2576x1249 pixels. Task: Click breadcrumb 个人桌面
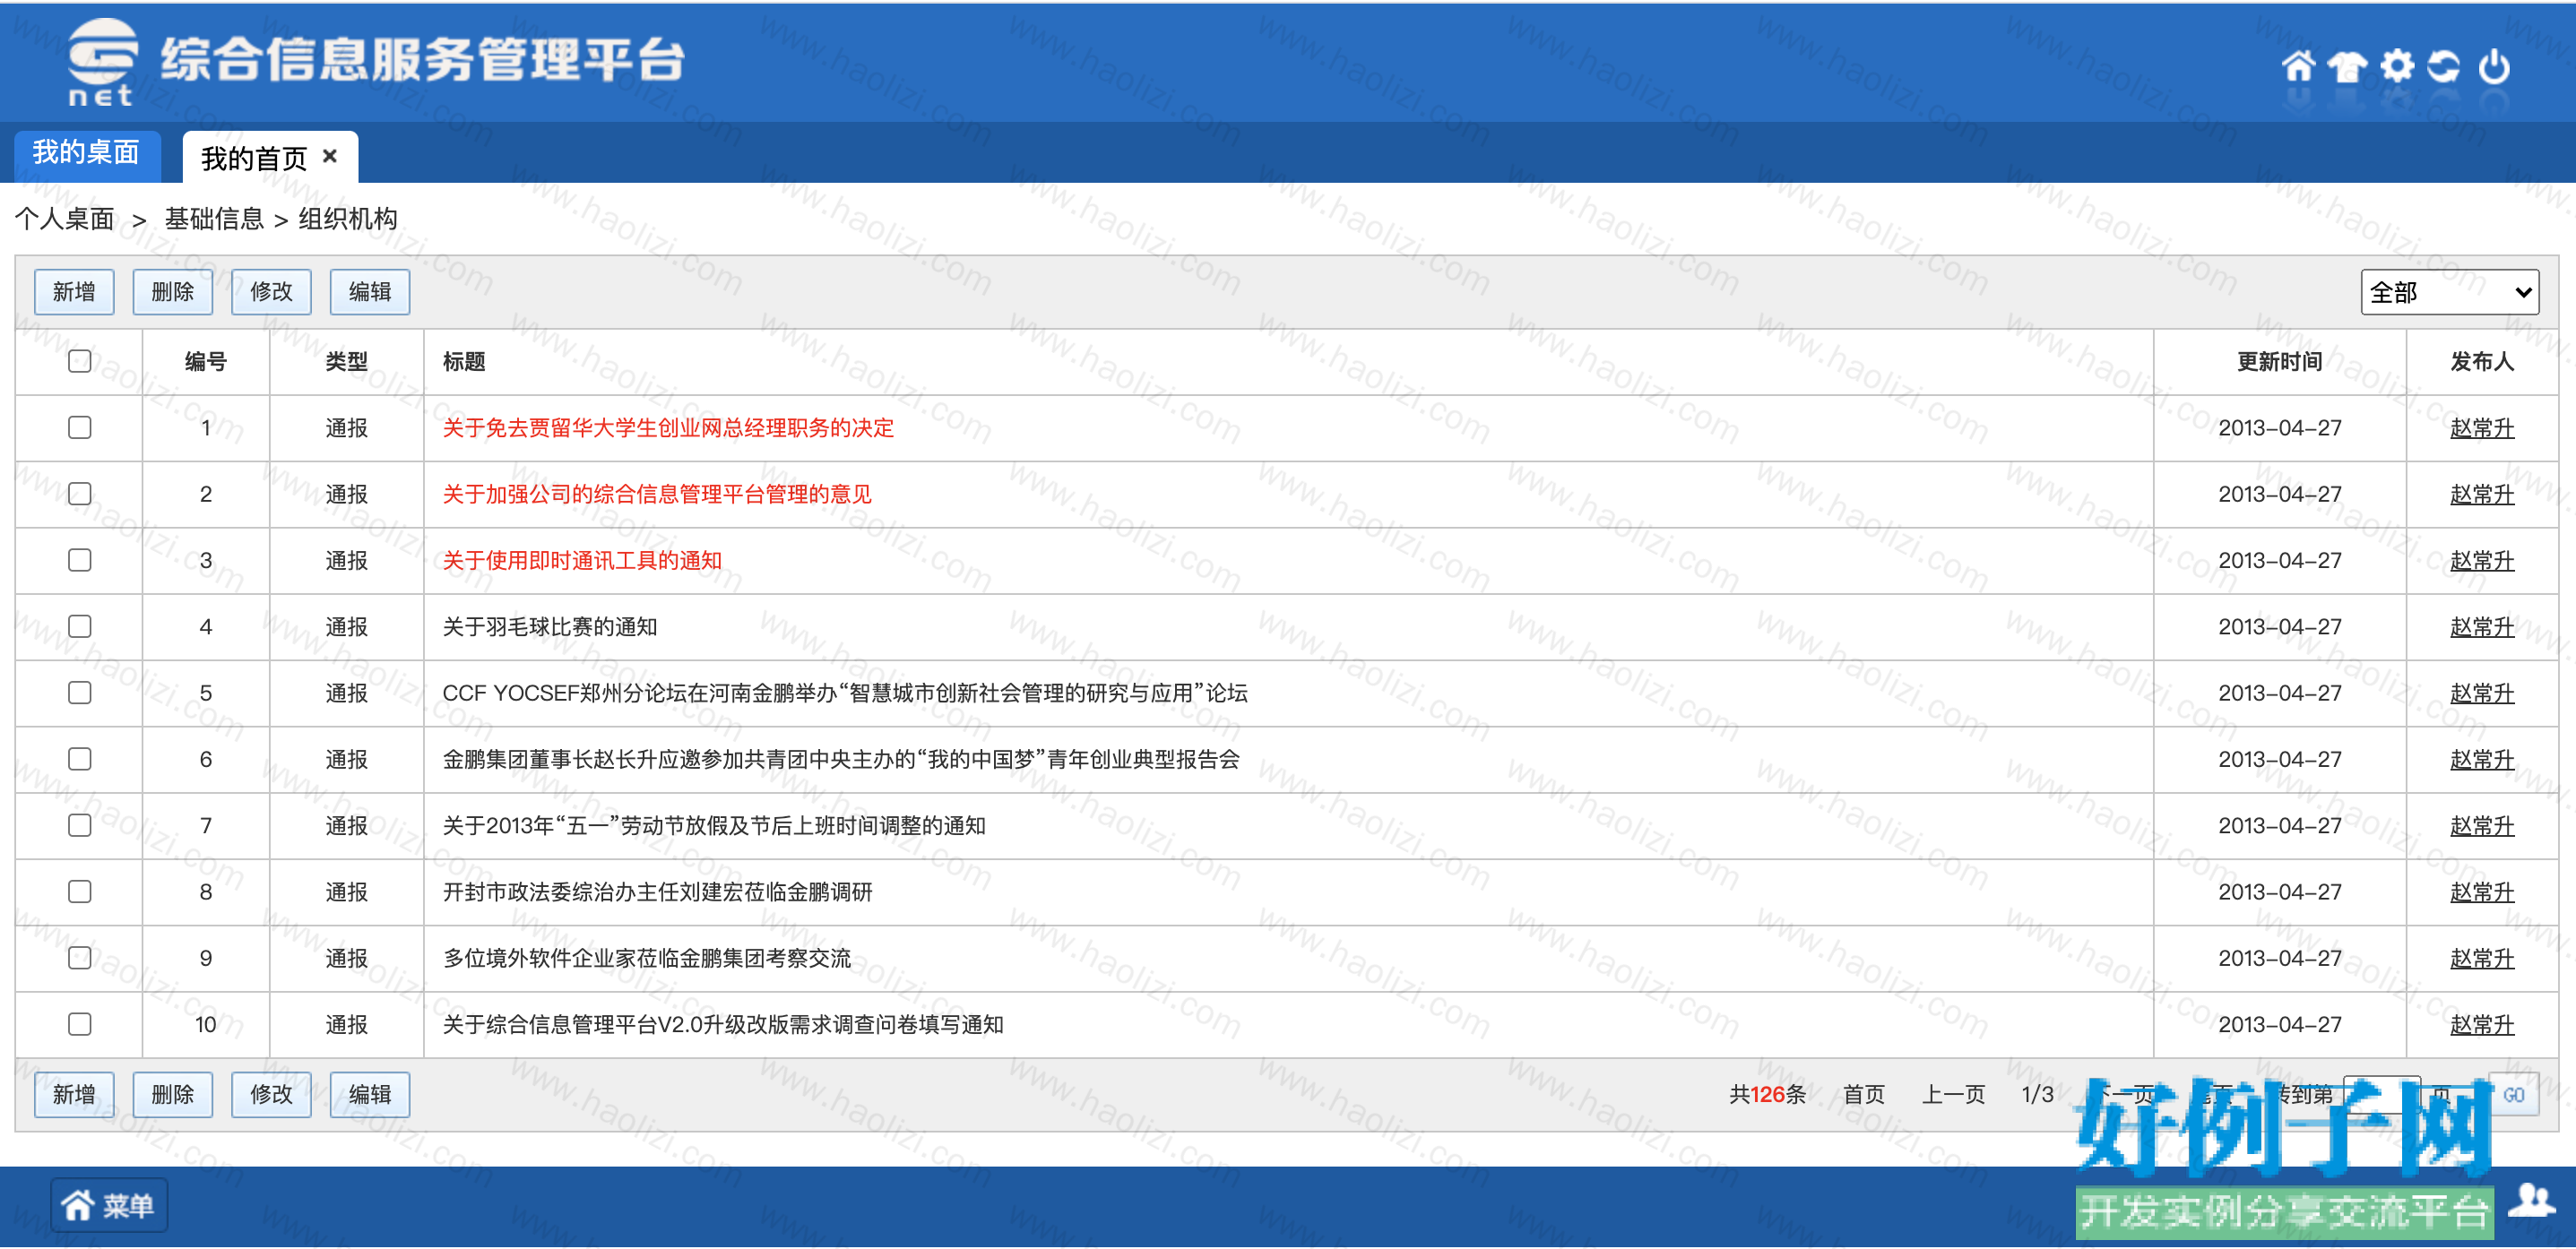tap(65, 218)
